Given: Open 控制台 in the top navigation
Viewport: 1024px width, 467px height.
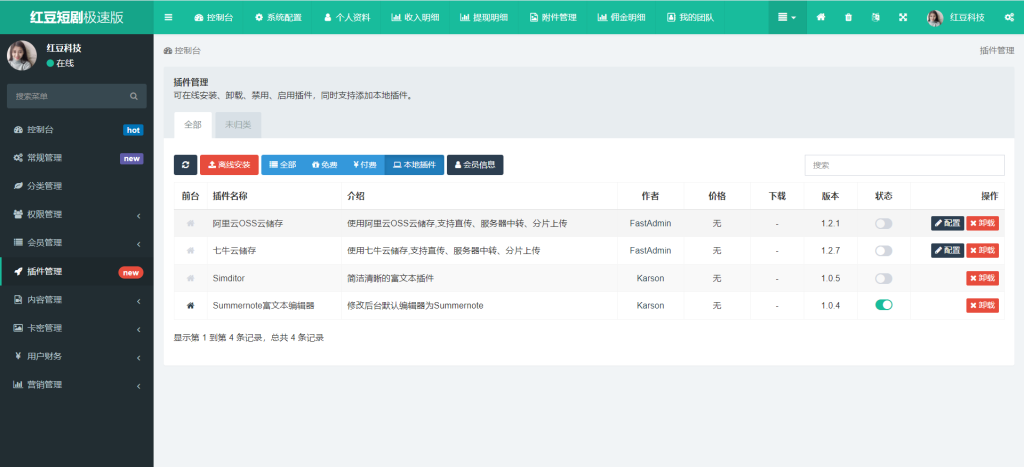Looking at the screenshot, I should tap(215, 18).
